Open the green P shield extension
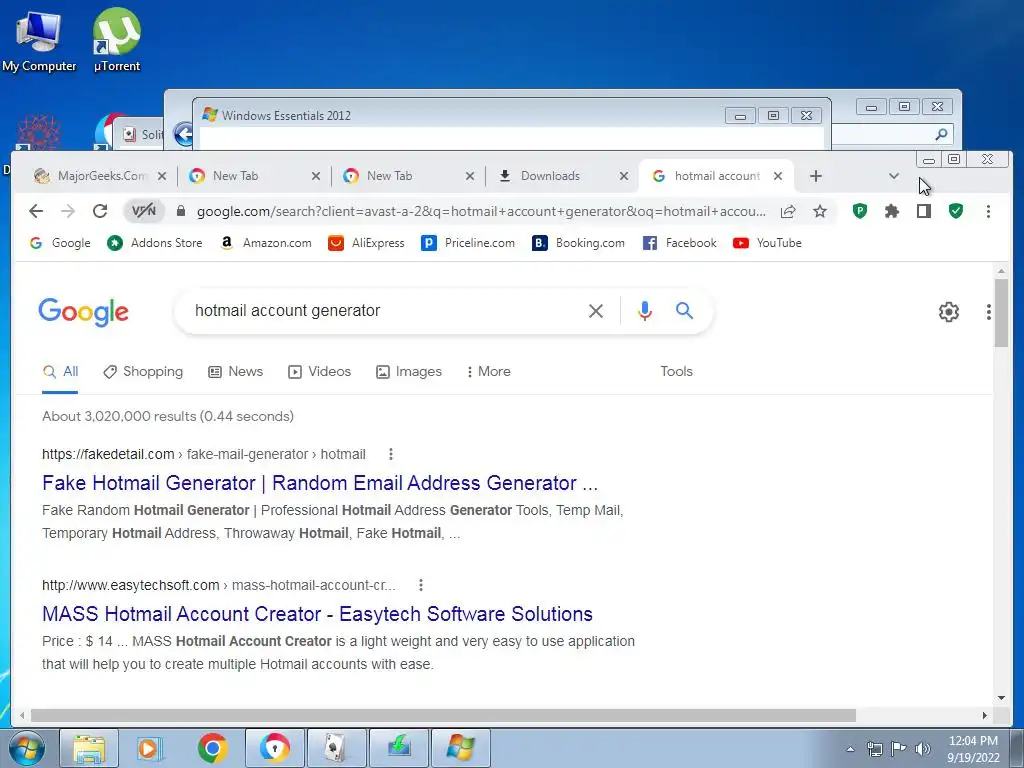Image resolution: width=1024 pixels, height=768 pixels. click(859, 211)
